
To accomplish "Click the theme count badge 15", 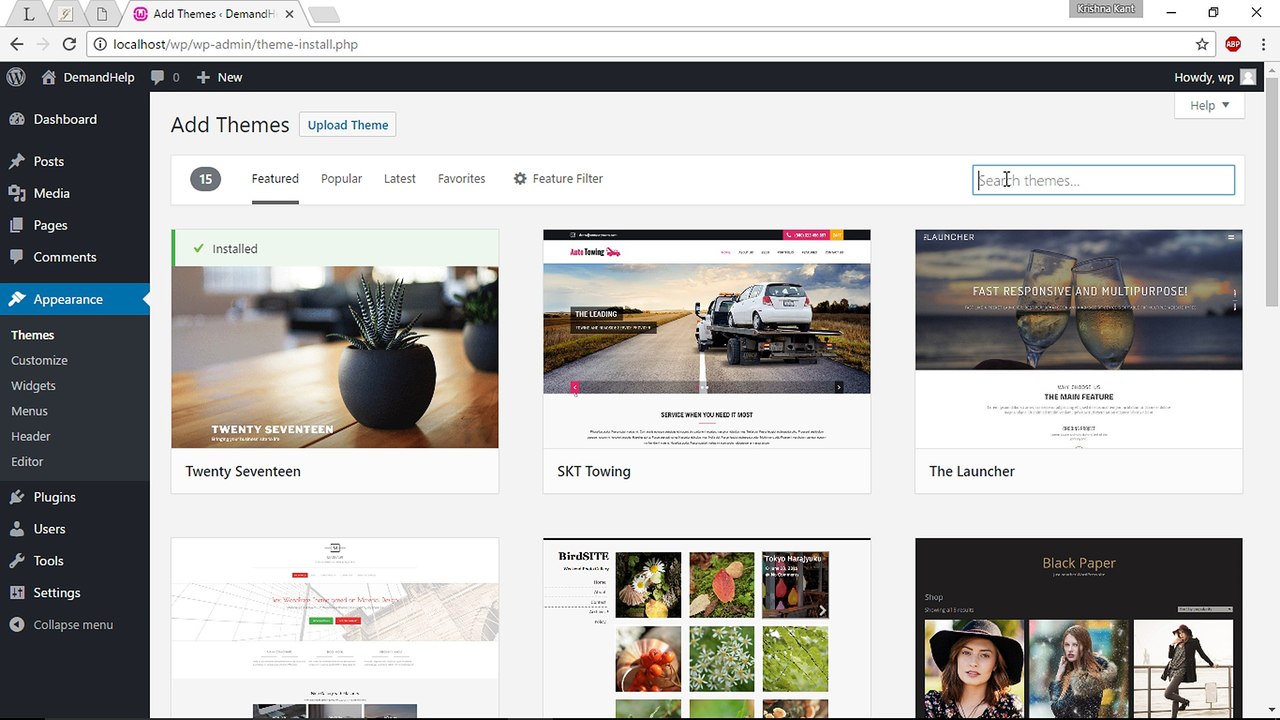I will 205,179.
